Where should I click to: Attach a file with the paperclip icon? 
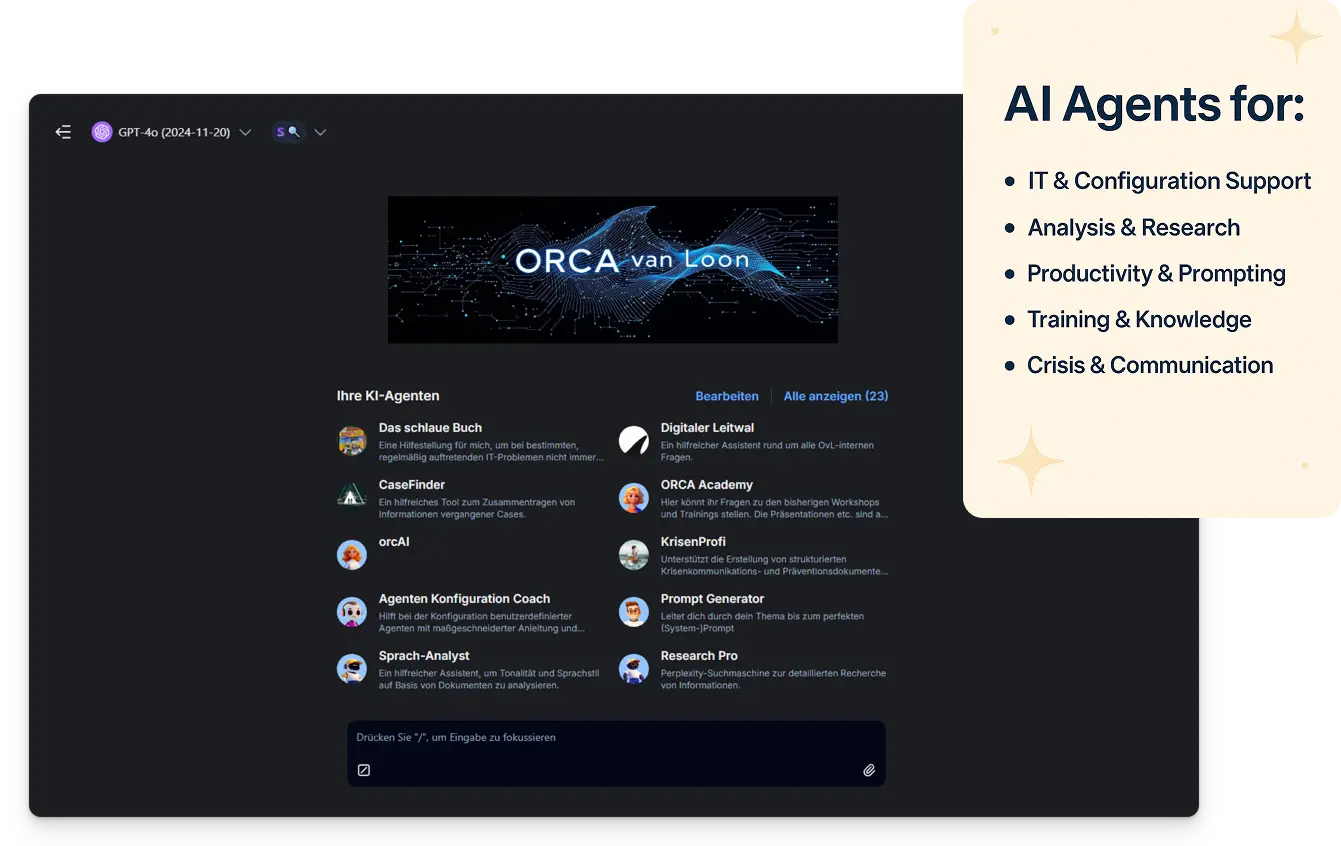(869, 770)
